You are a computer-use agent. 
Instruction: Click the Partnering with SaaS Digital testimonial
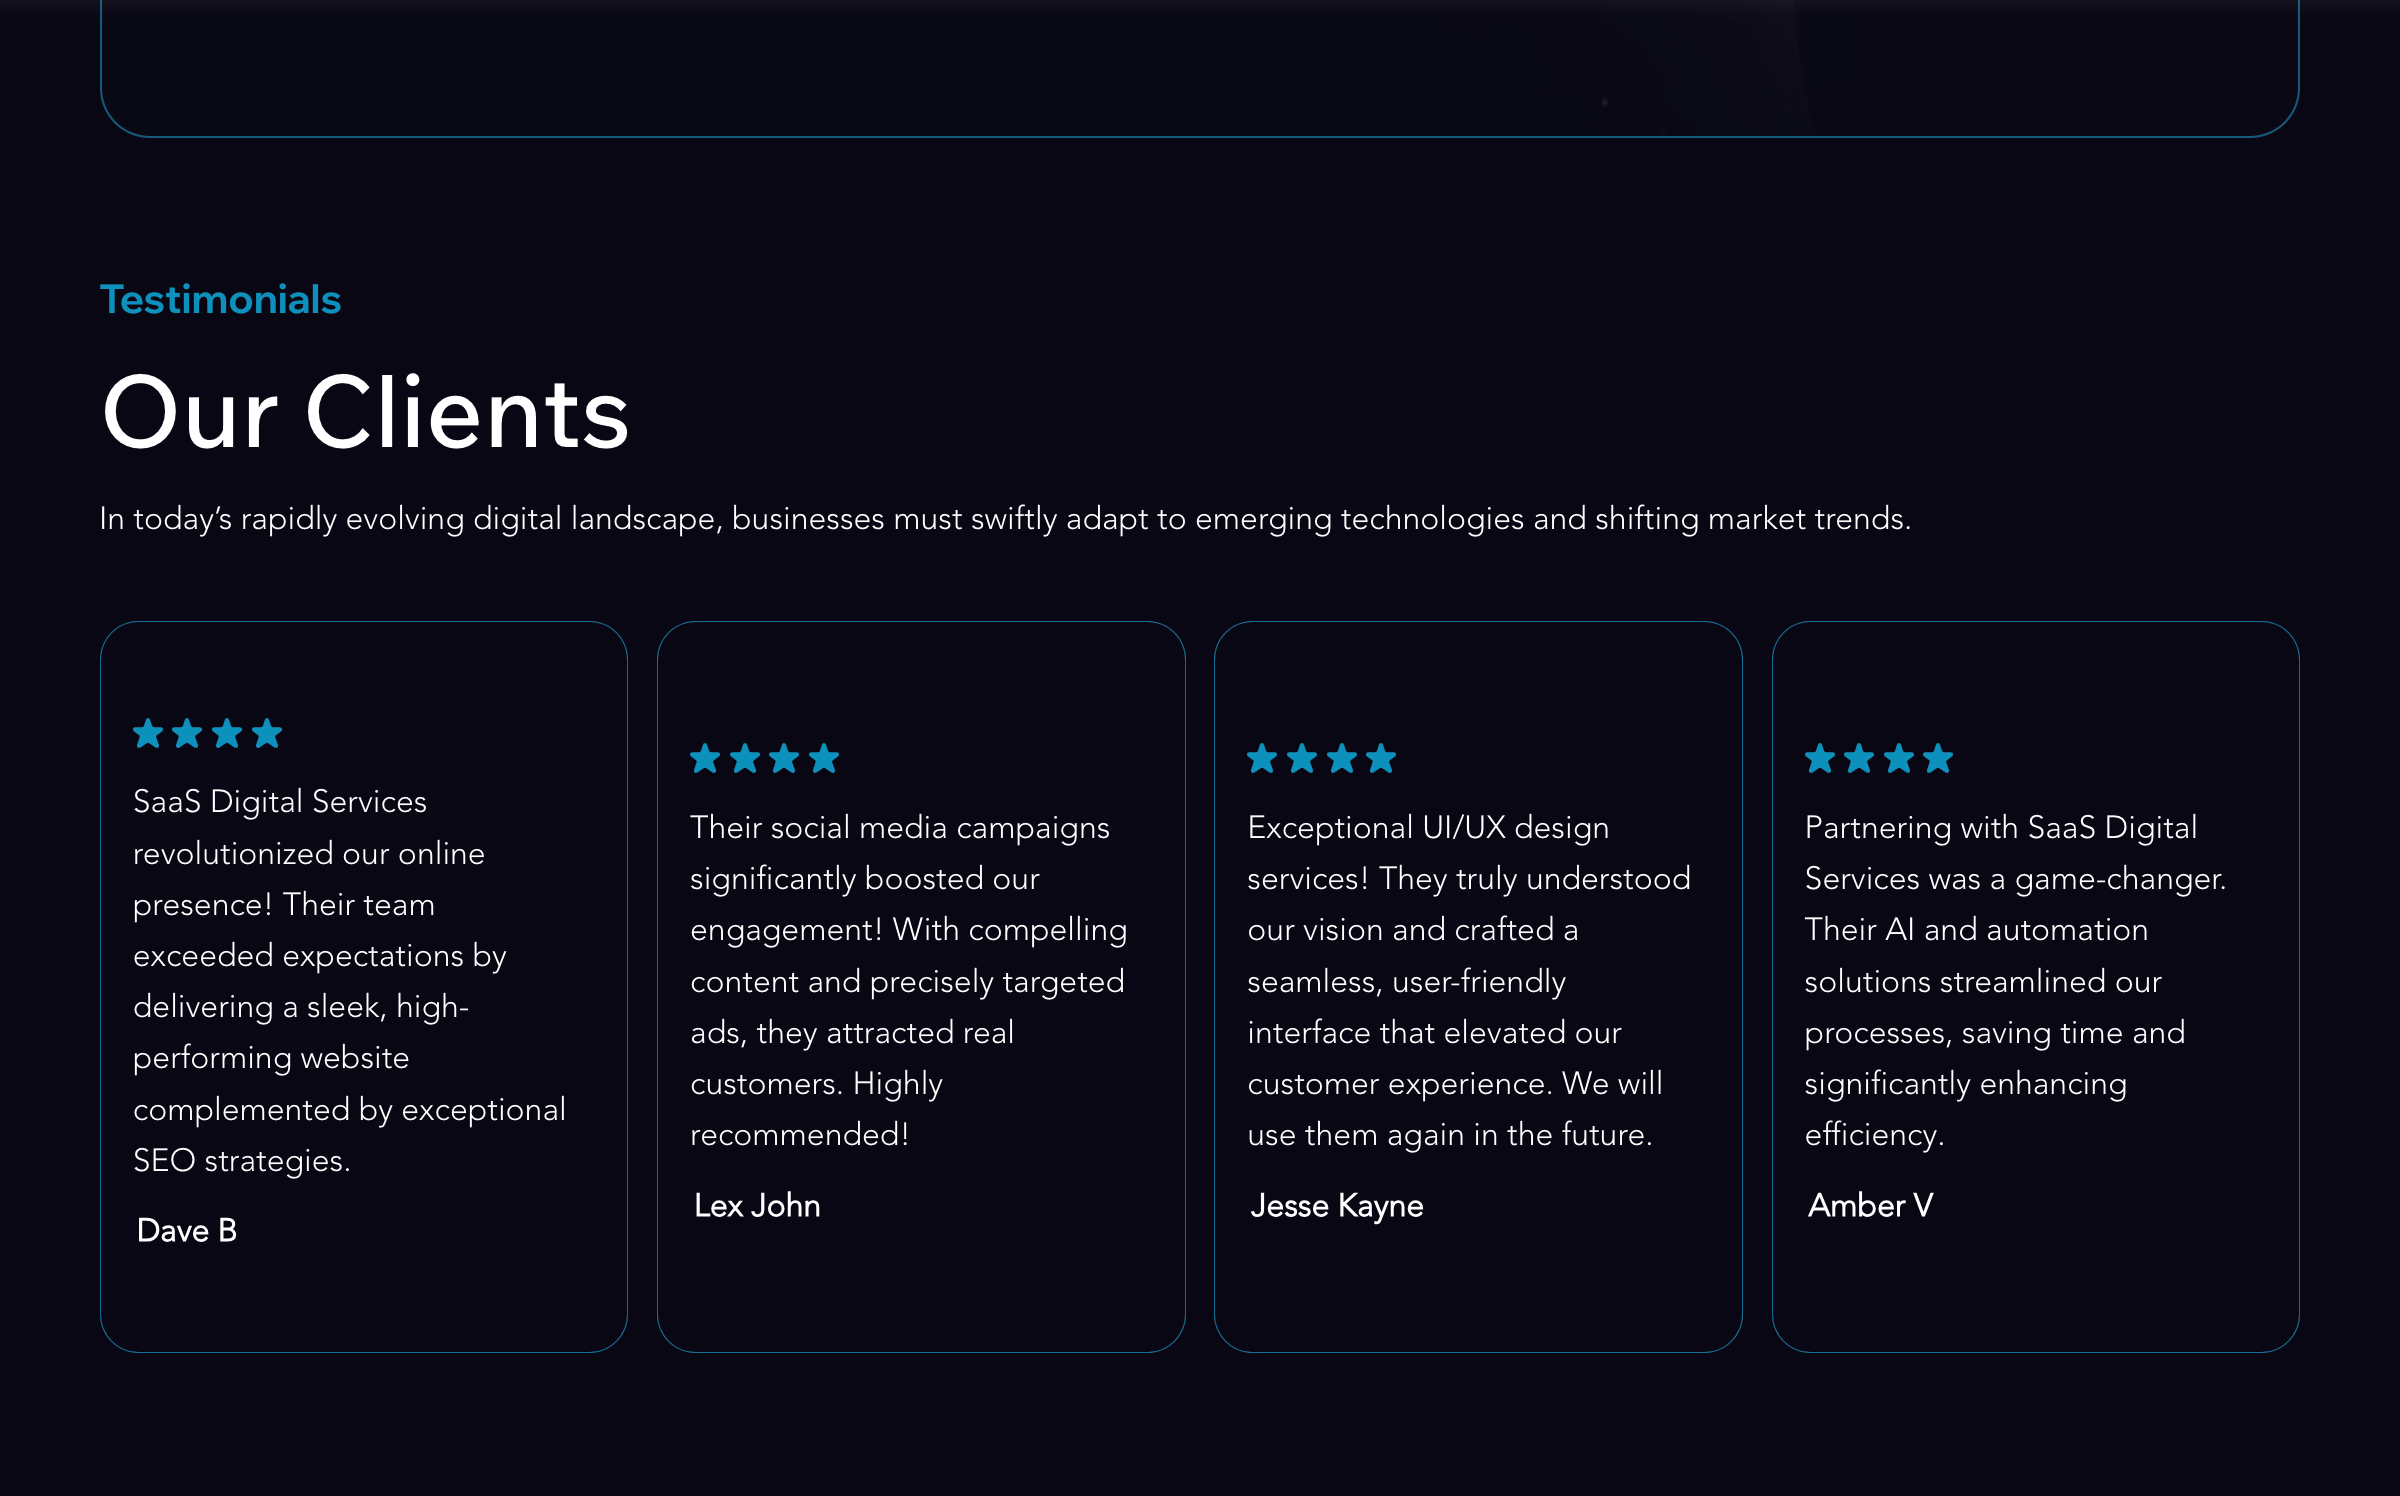pyautogui.click(x=2015, y=981)
